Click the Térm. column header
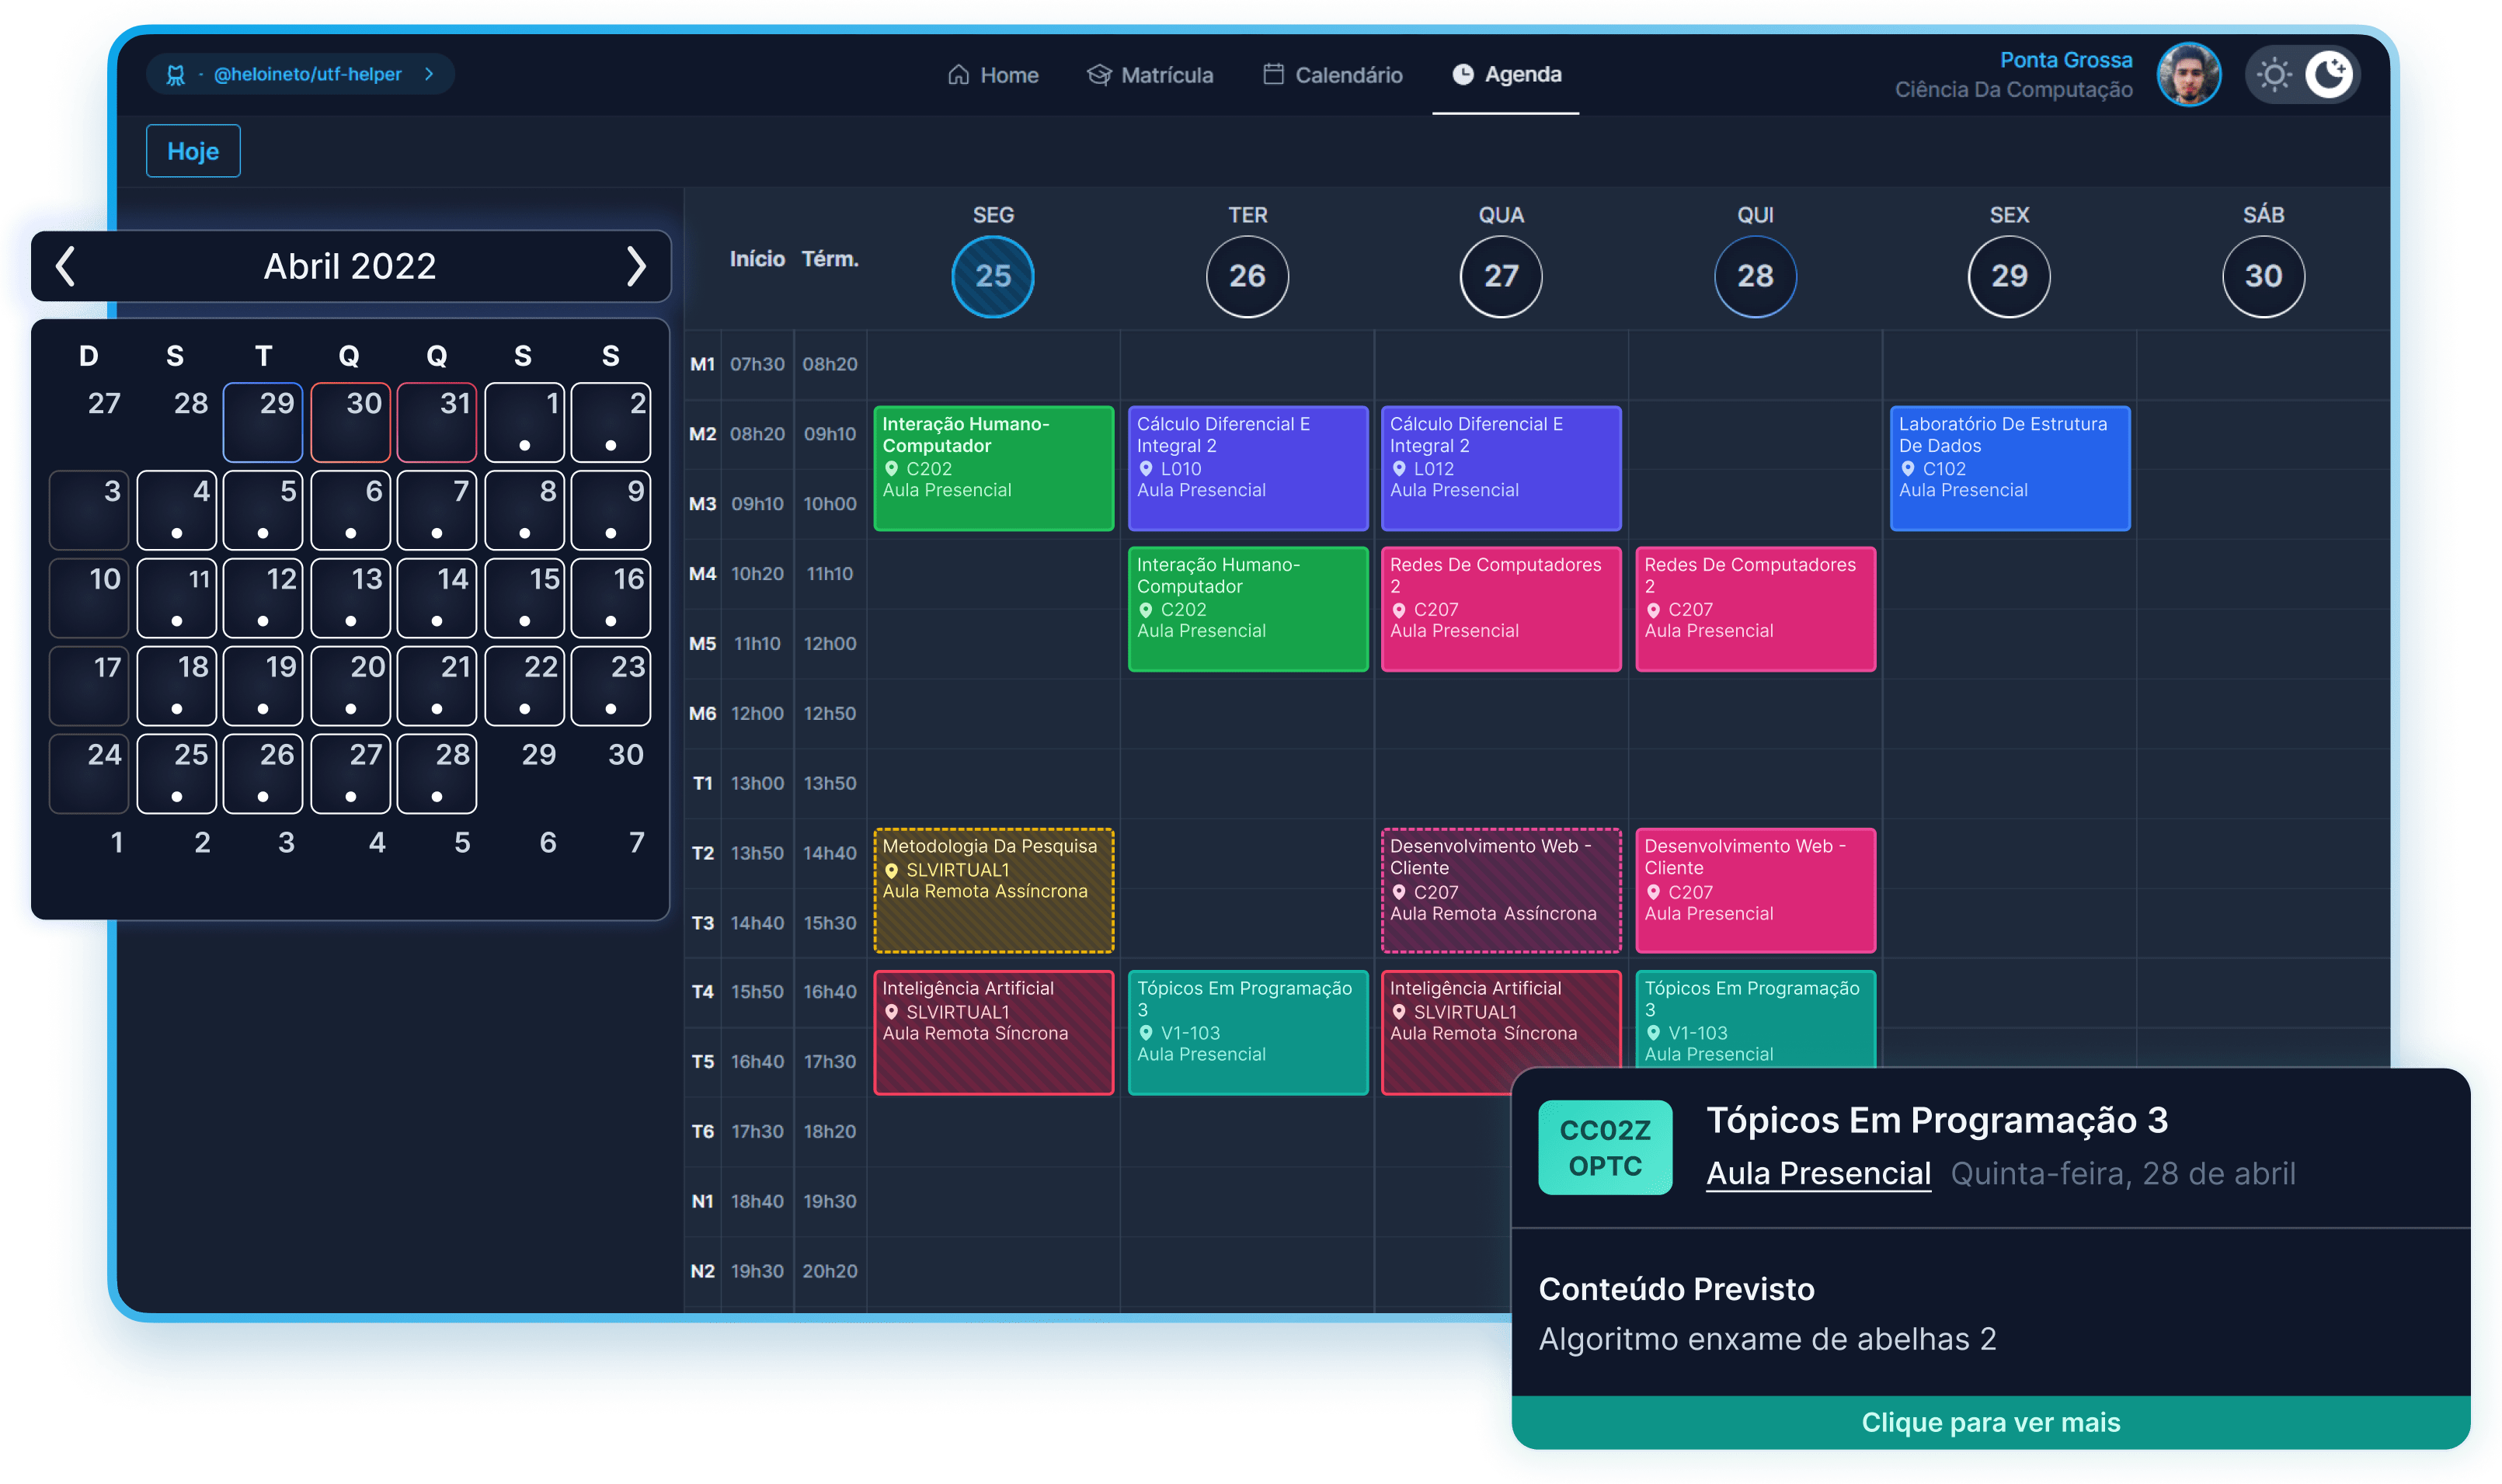The height and width of the screenshot is (1484, 2502). coord(829,259)
